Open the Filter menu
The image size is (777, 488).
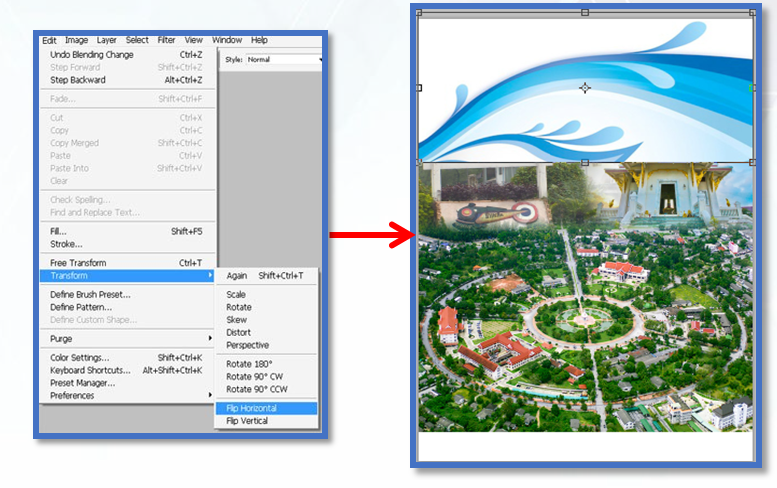[166, 40]
